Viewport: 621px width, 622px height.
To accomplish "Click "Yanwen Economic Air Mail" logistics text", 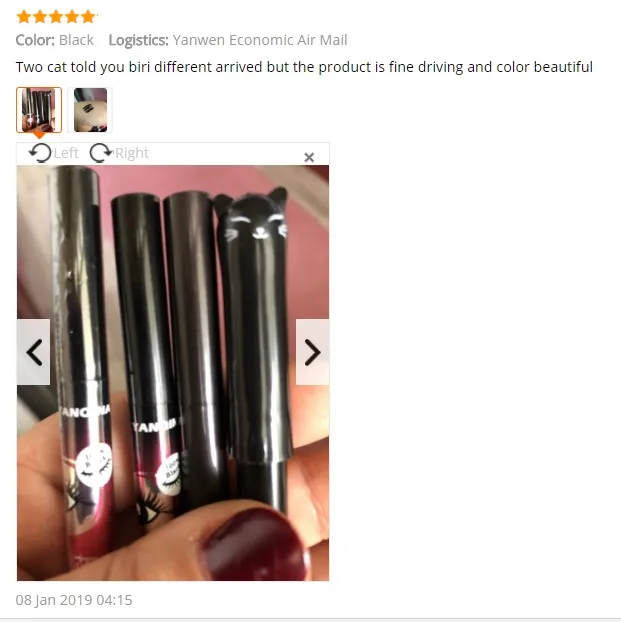I will coord(260,40).
